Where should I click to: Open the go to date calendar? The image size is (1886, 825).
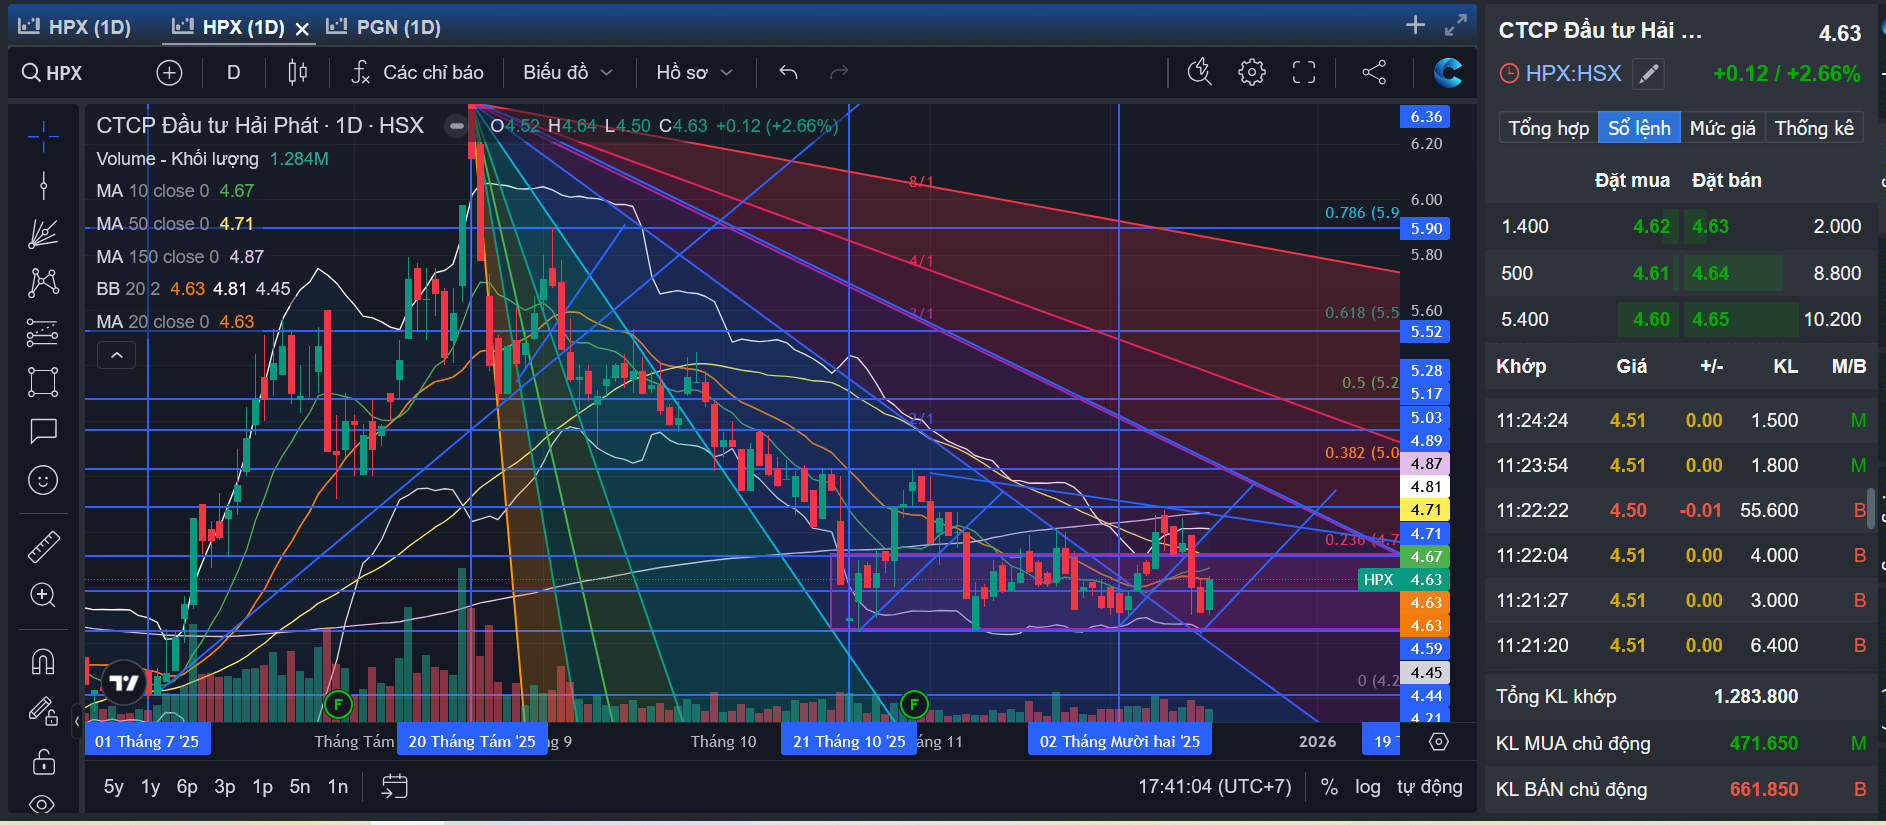tap(394, 787)
